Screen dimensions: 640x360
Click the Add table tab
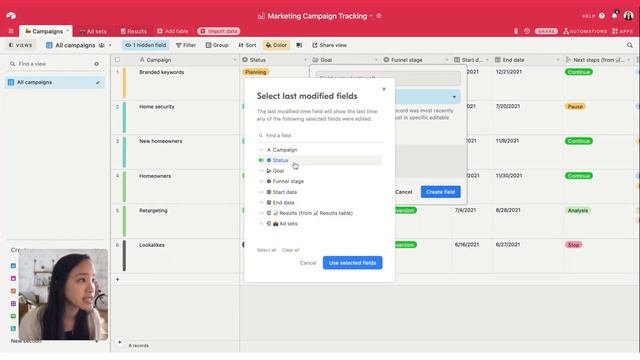(x=173, y=31)
